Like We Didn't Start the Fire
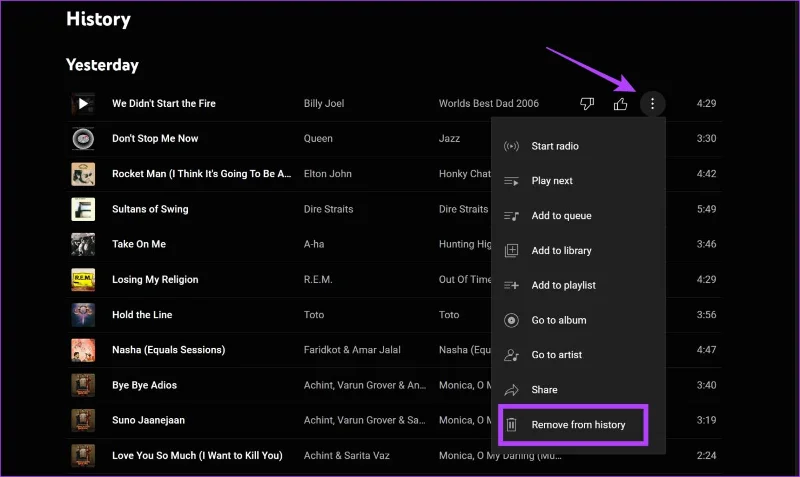Screen dimensions: 800x477 (620, 104)
